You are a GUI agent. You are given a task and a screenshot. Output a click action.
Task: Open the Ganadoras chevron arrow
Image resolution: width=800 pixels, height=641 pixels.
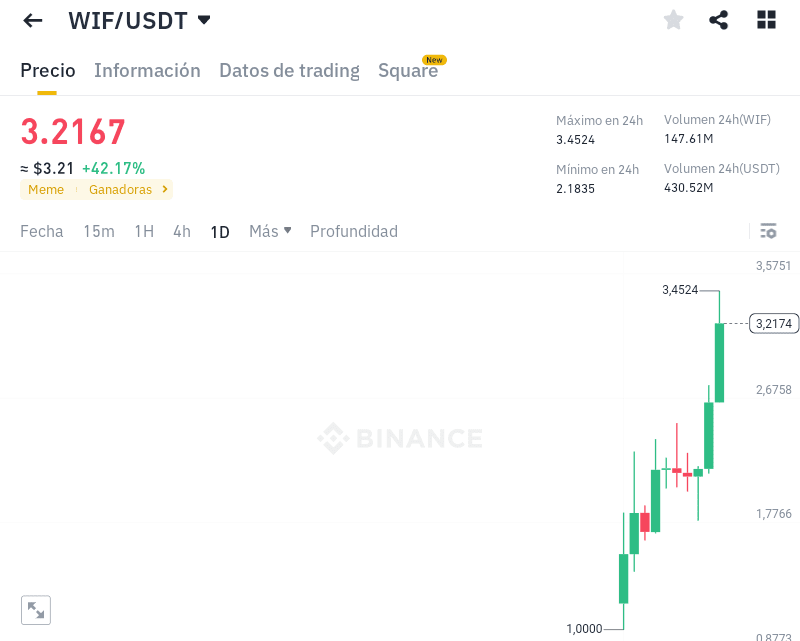165,189
